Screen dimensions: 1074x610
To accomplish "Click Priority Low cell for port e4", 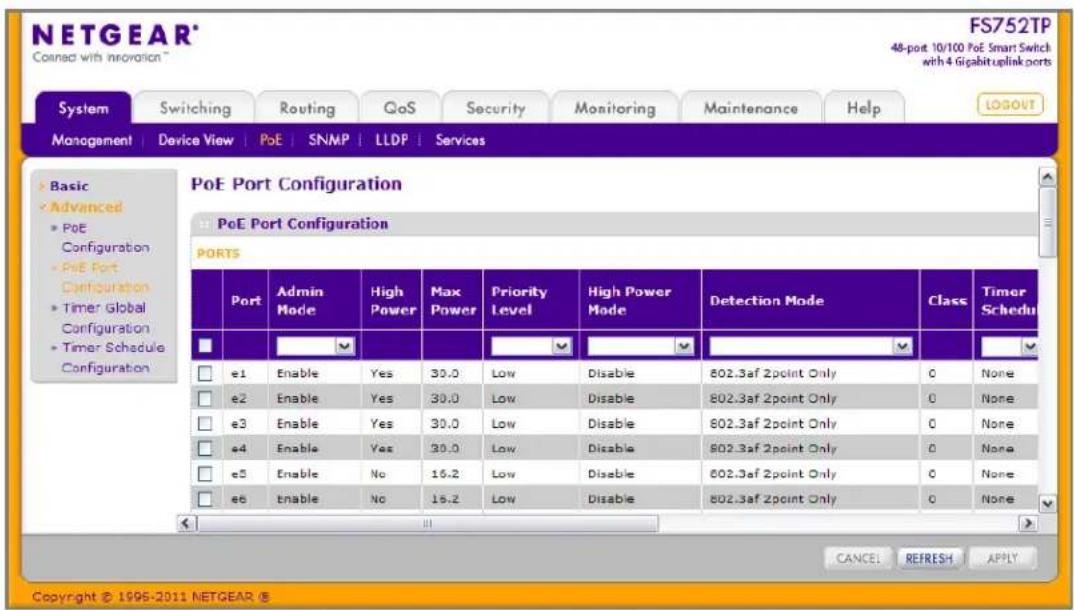I will (503, 448).
